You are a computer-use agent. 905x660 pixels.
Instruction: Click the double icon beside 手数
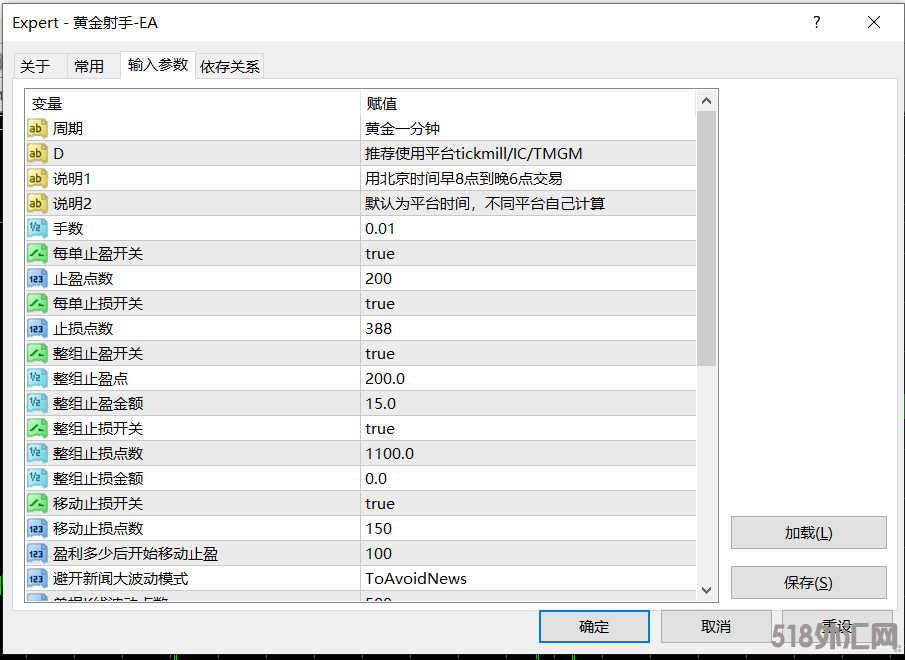[37, 228]
